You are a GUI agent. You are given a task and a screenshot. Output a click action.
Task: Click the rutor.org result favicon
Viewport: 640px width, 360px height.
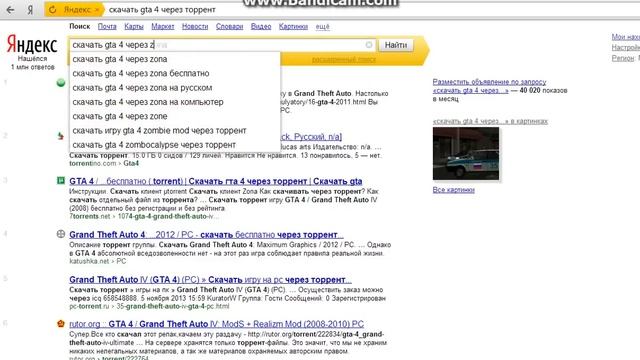coord(61,324)
